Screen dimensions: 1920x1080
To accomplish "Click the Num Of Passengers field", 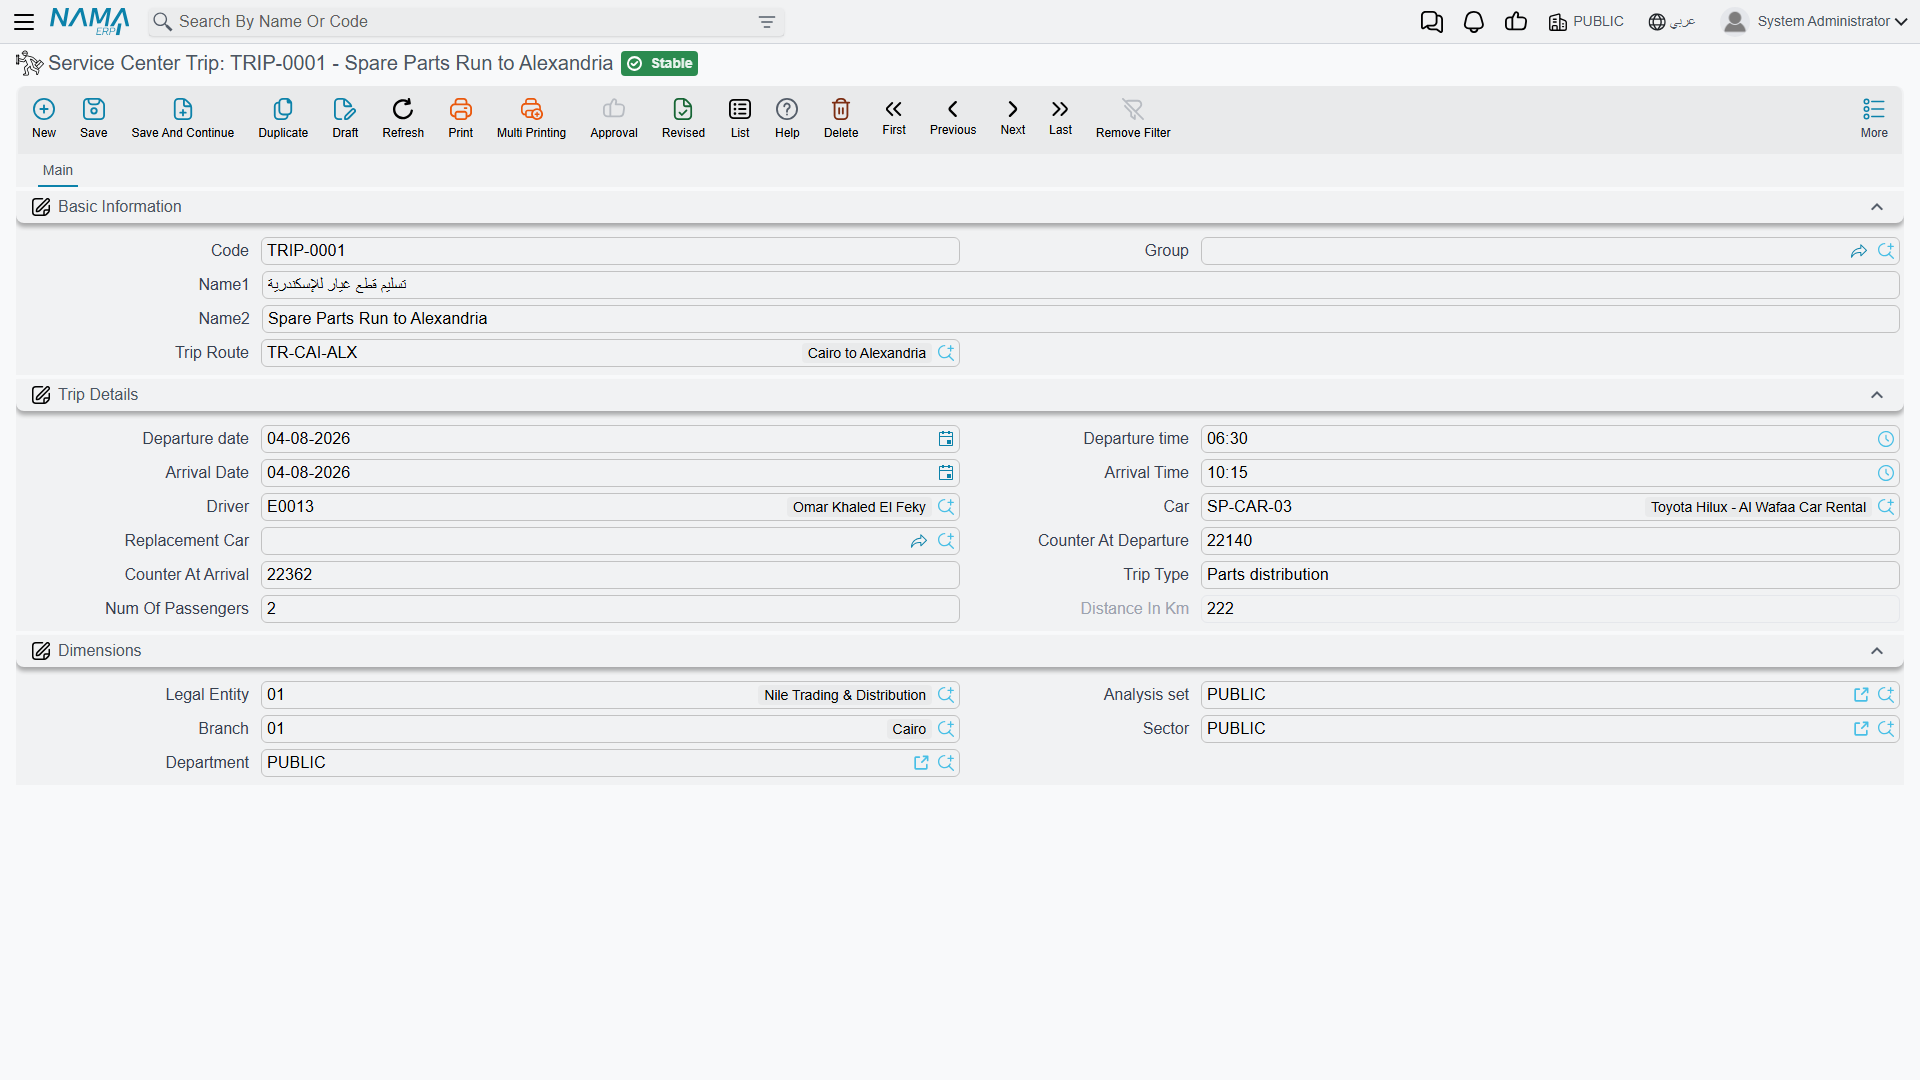I will tap(610, 609).
